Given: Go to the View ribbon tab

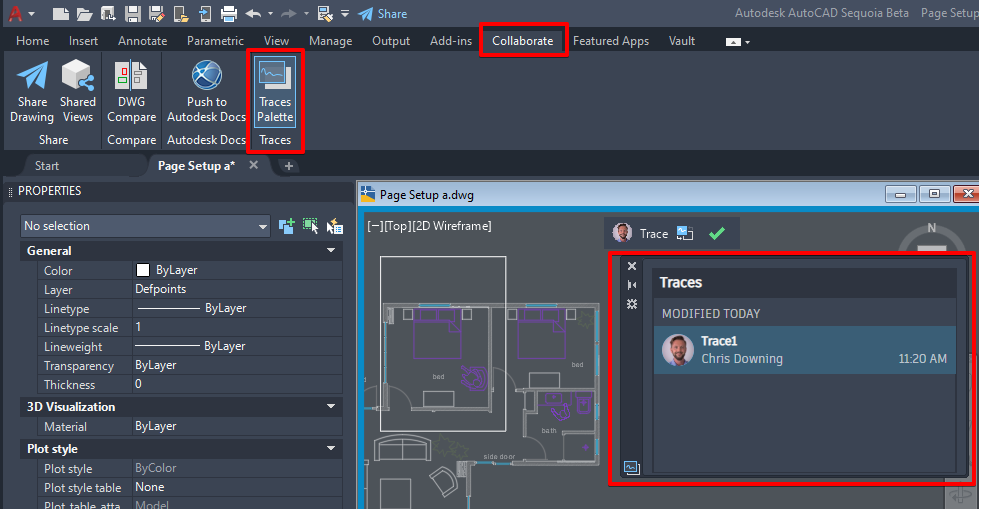Looking at the screenshot, I should point(276,41).
